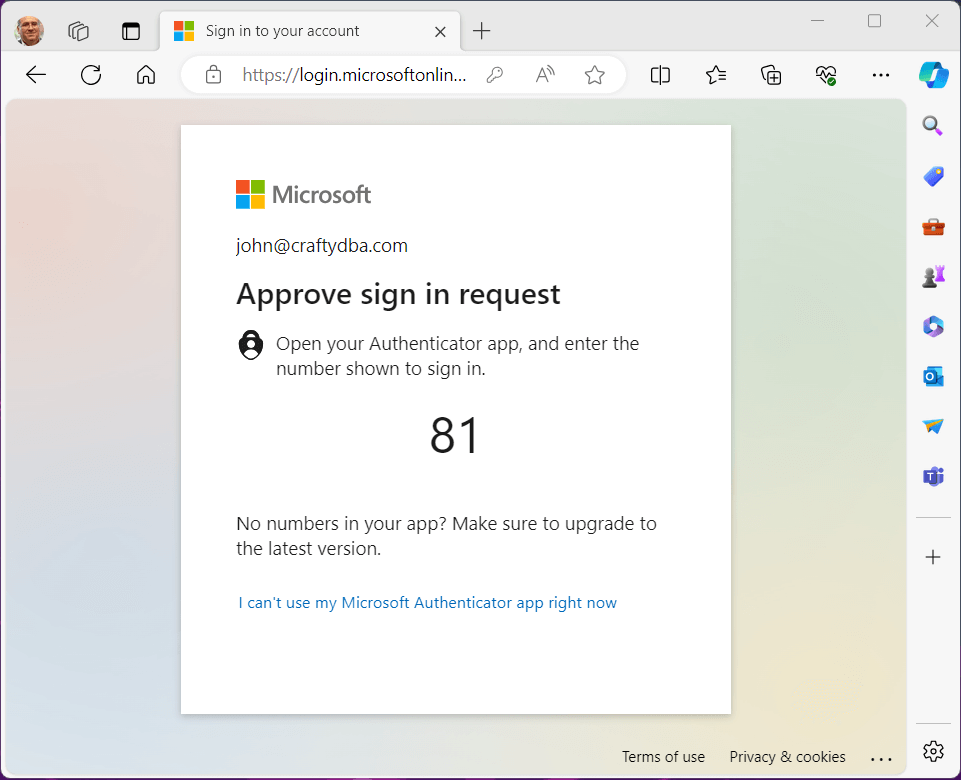
Task: Start Read aloud from address bar
Action: (x=545, y=75)
